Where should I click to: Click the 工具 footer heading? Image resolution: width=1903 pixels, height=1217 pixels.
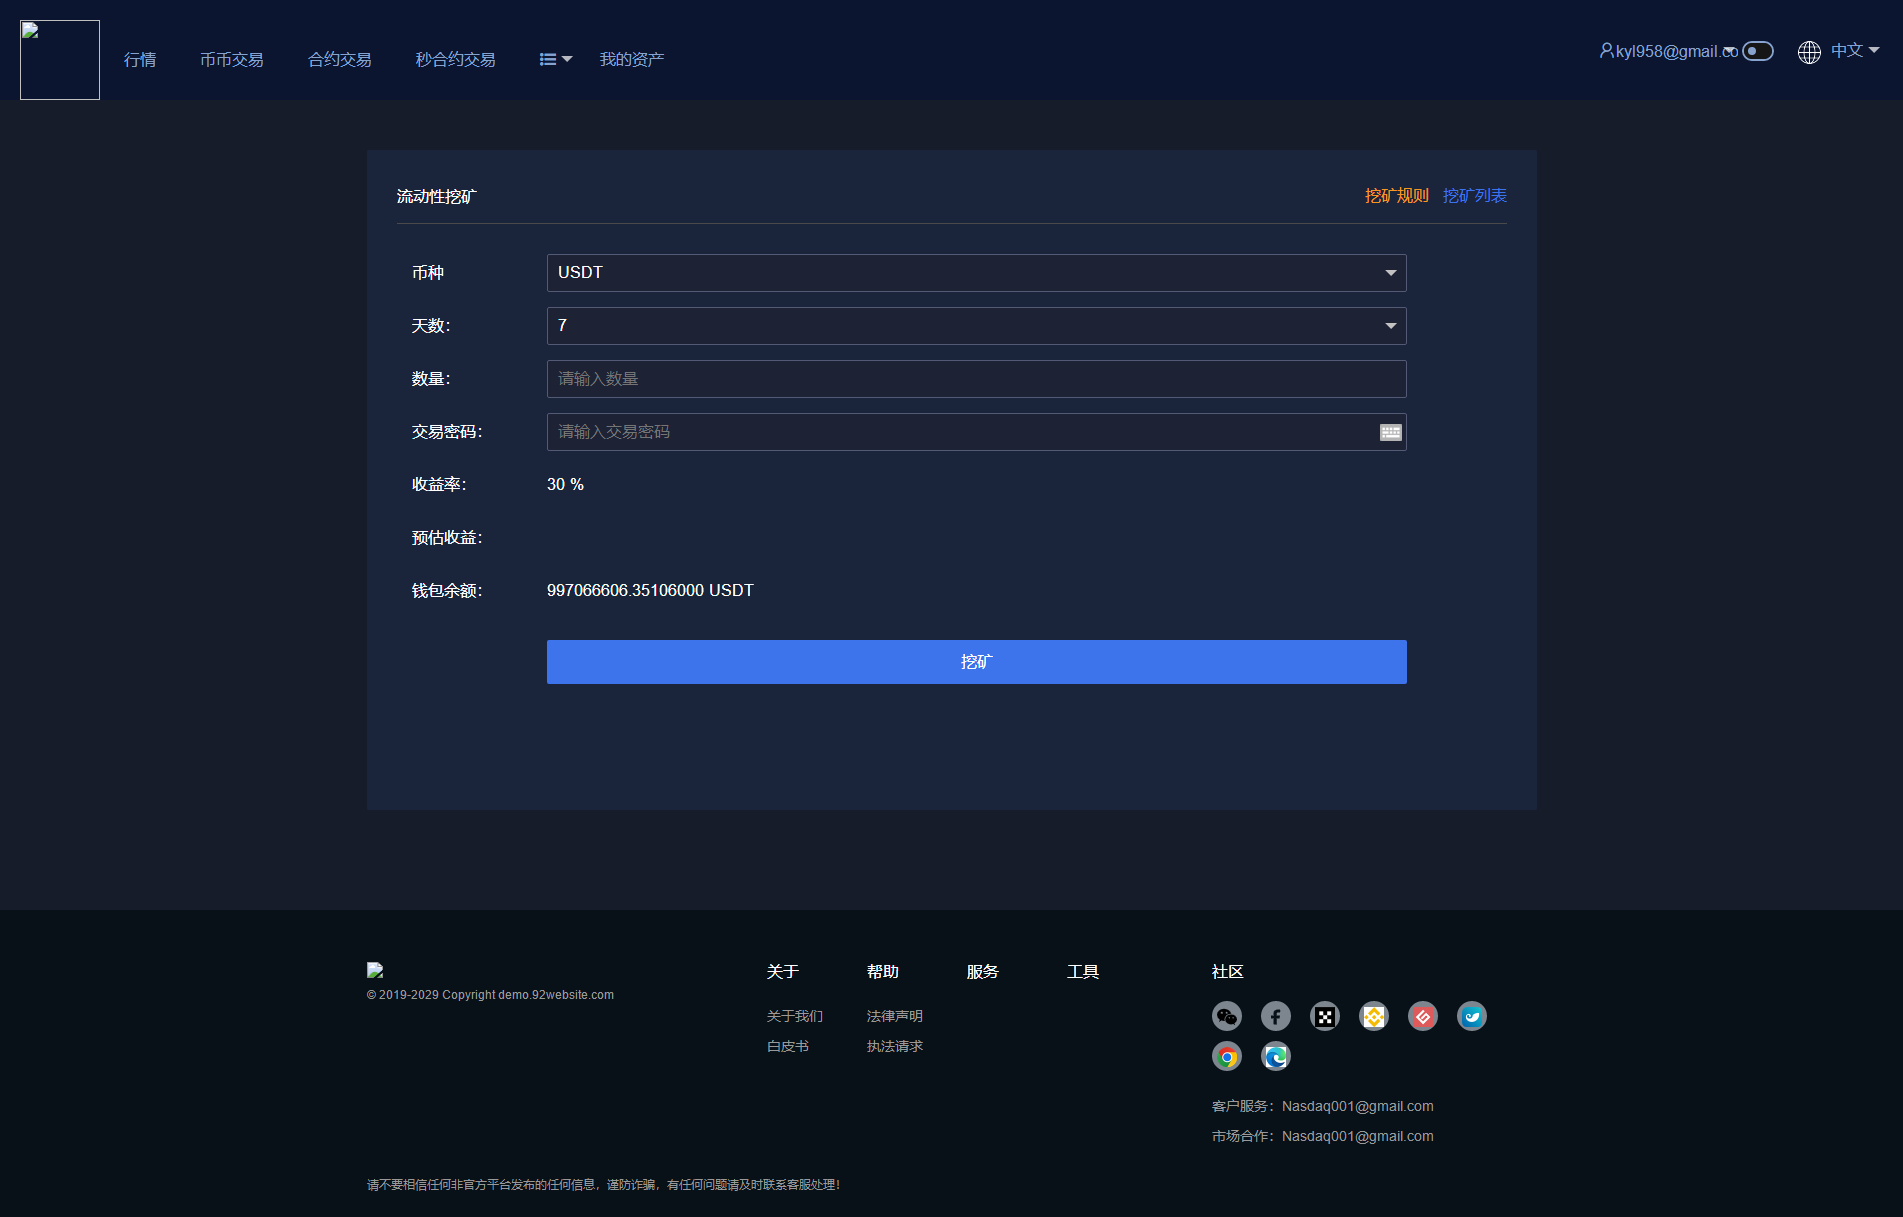1083,972
